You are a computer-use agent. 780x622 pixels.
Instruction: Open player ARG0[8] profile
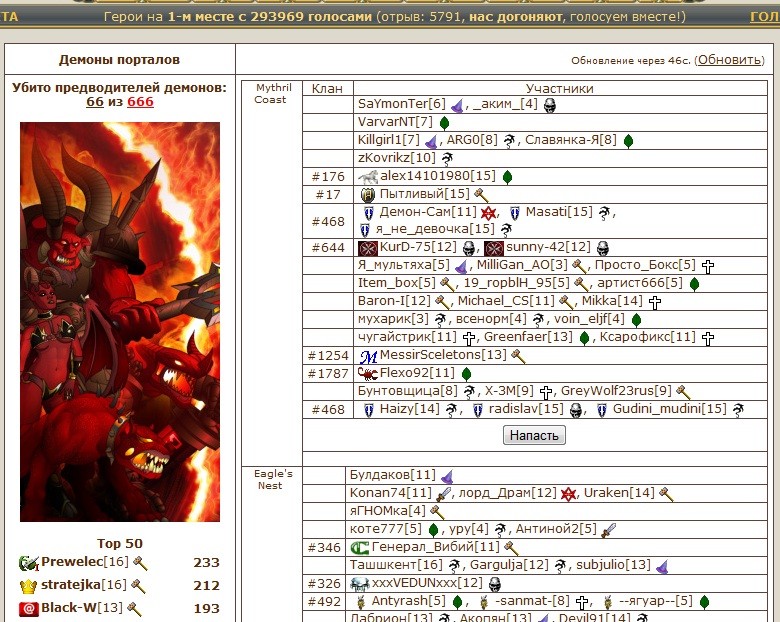tap(472, 140)
